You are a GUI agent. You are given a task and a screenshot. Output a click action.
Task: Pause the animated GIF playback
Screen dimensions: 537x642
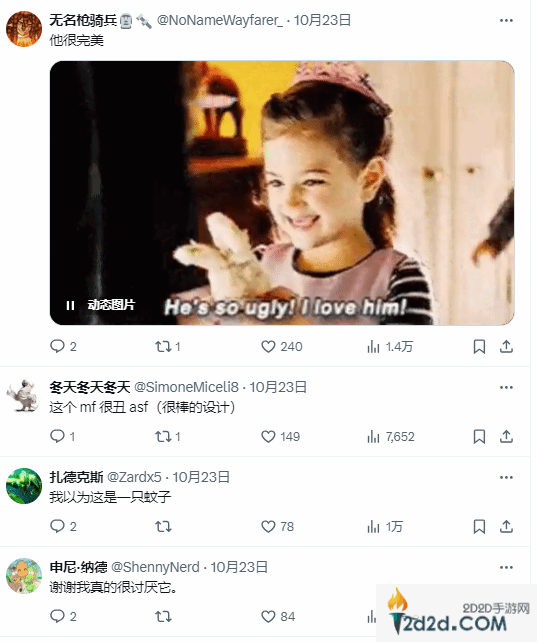(70, 305)
